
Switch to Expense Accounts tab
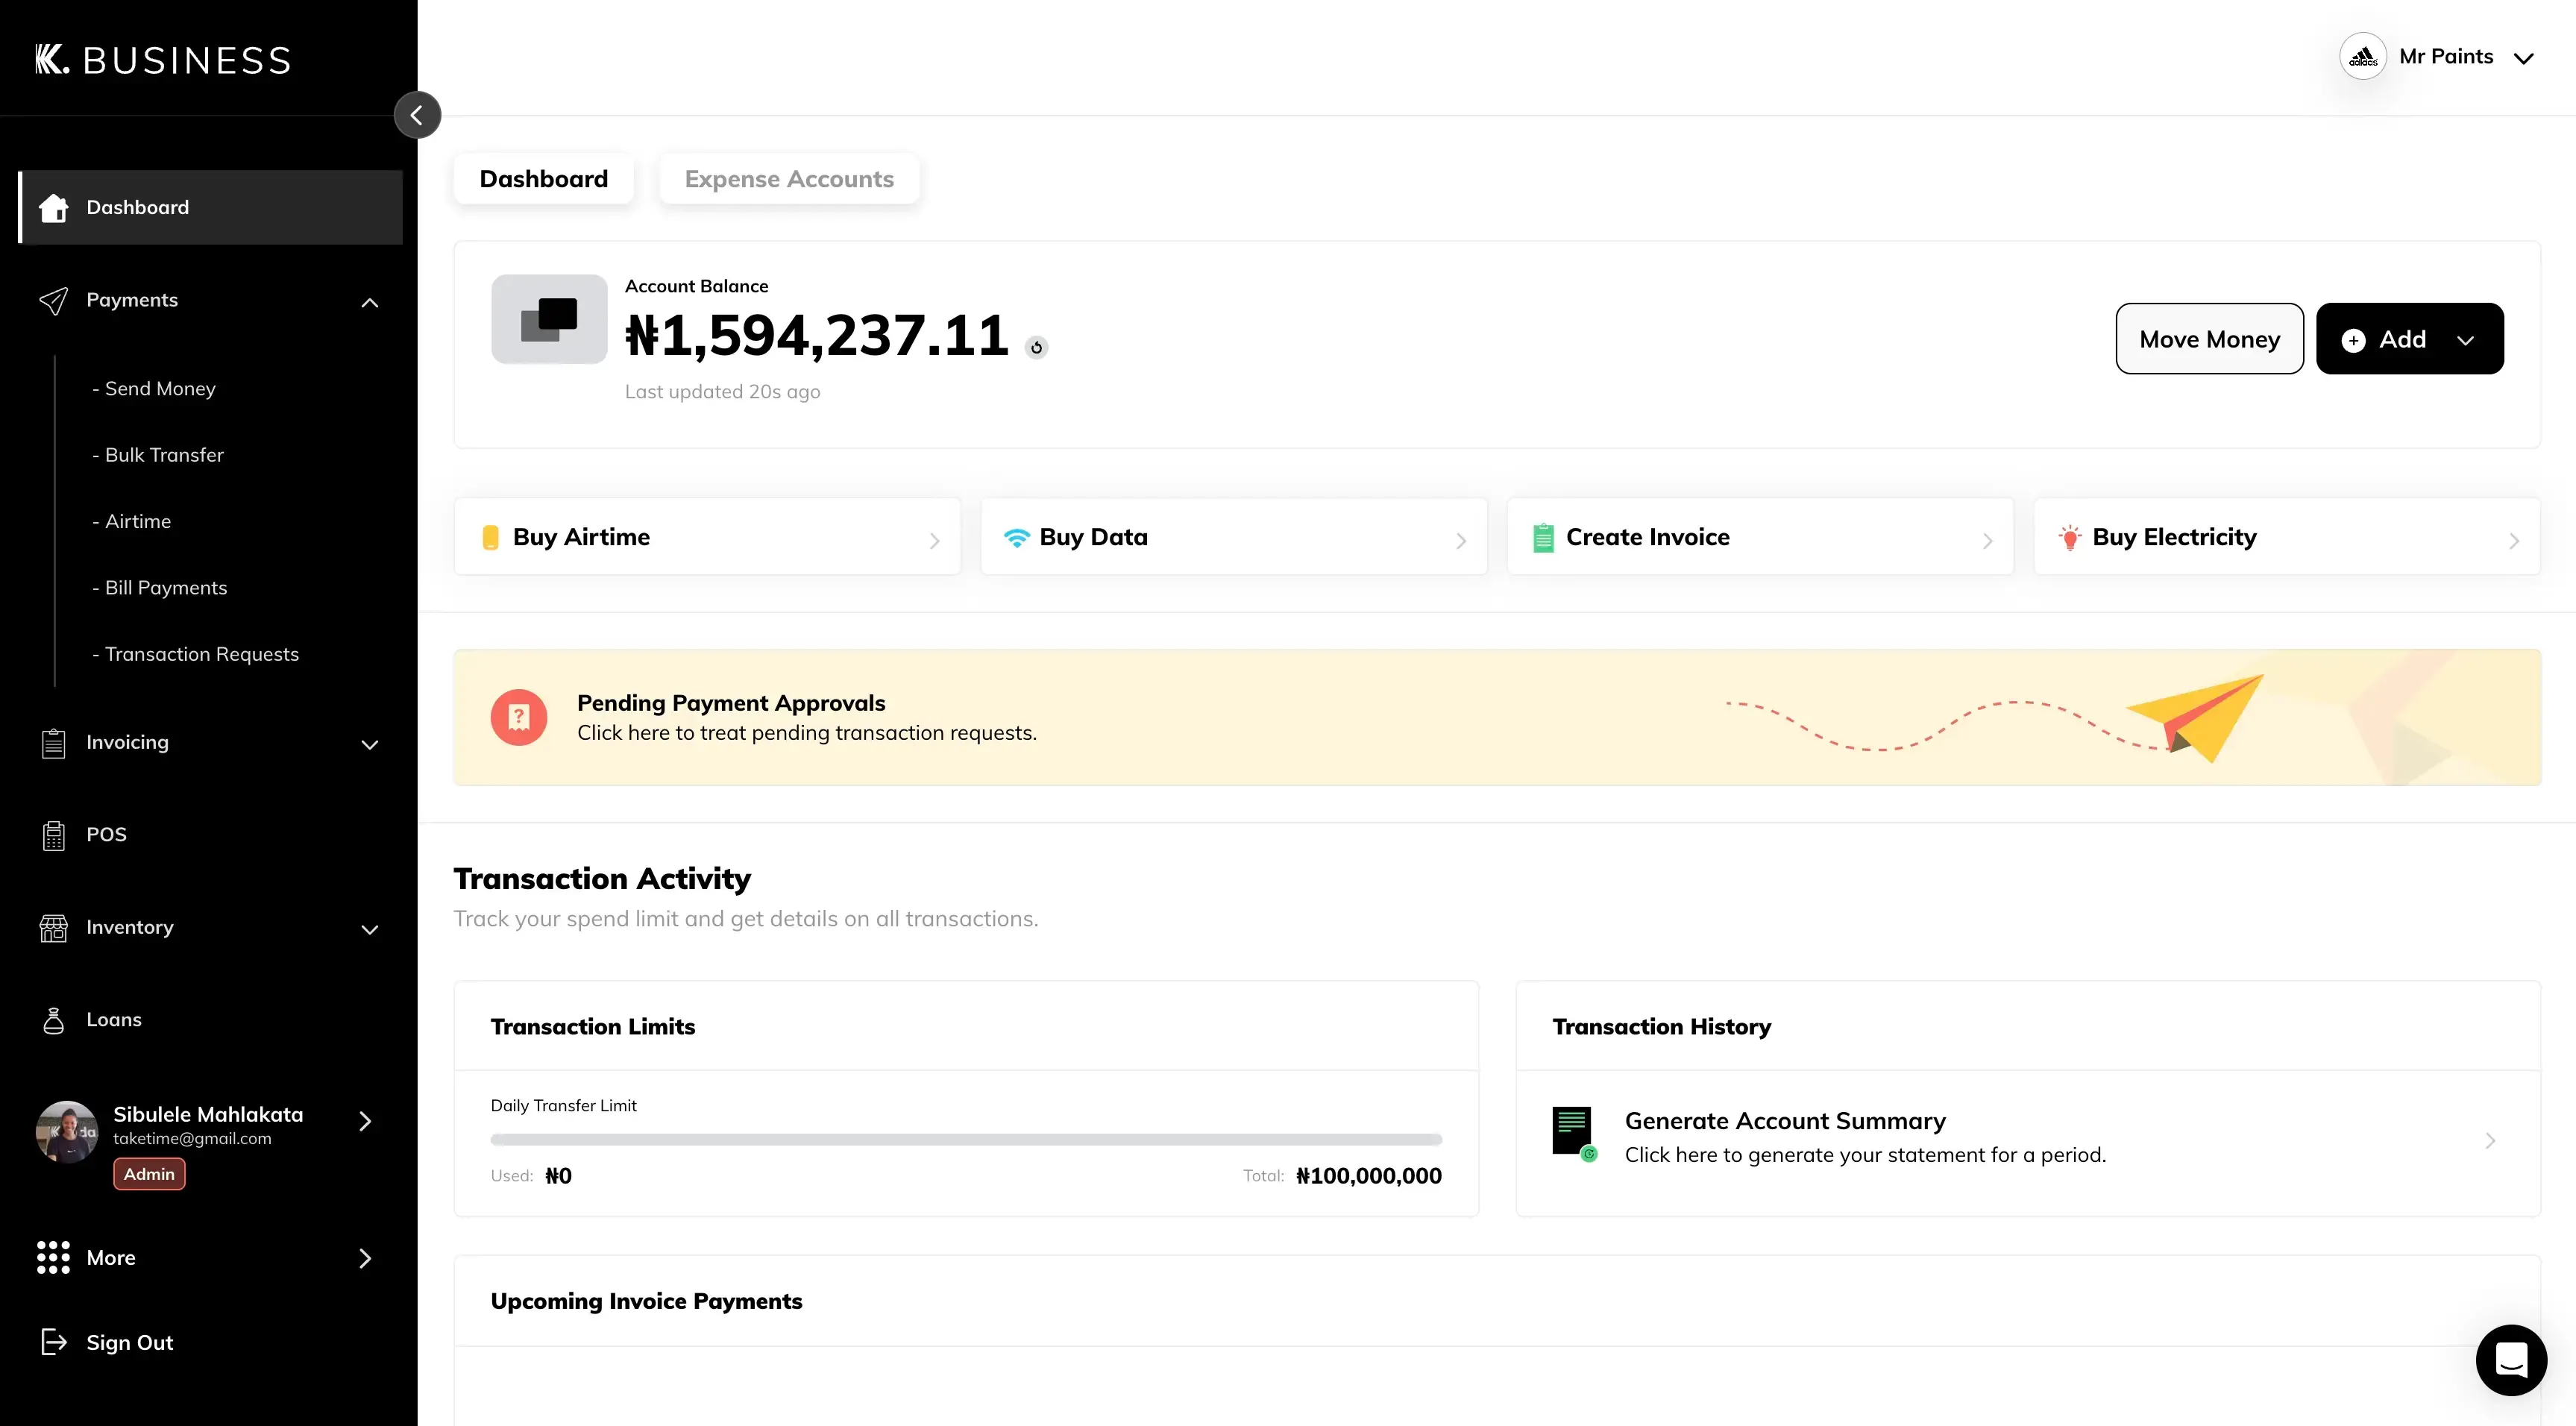point(788,179)
